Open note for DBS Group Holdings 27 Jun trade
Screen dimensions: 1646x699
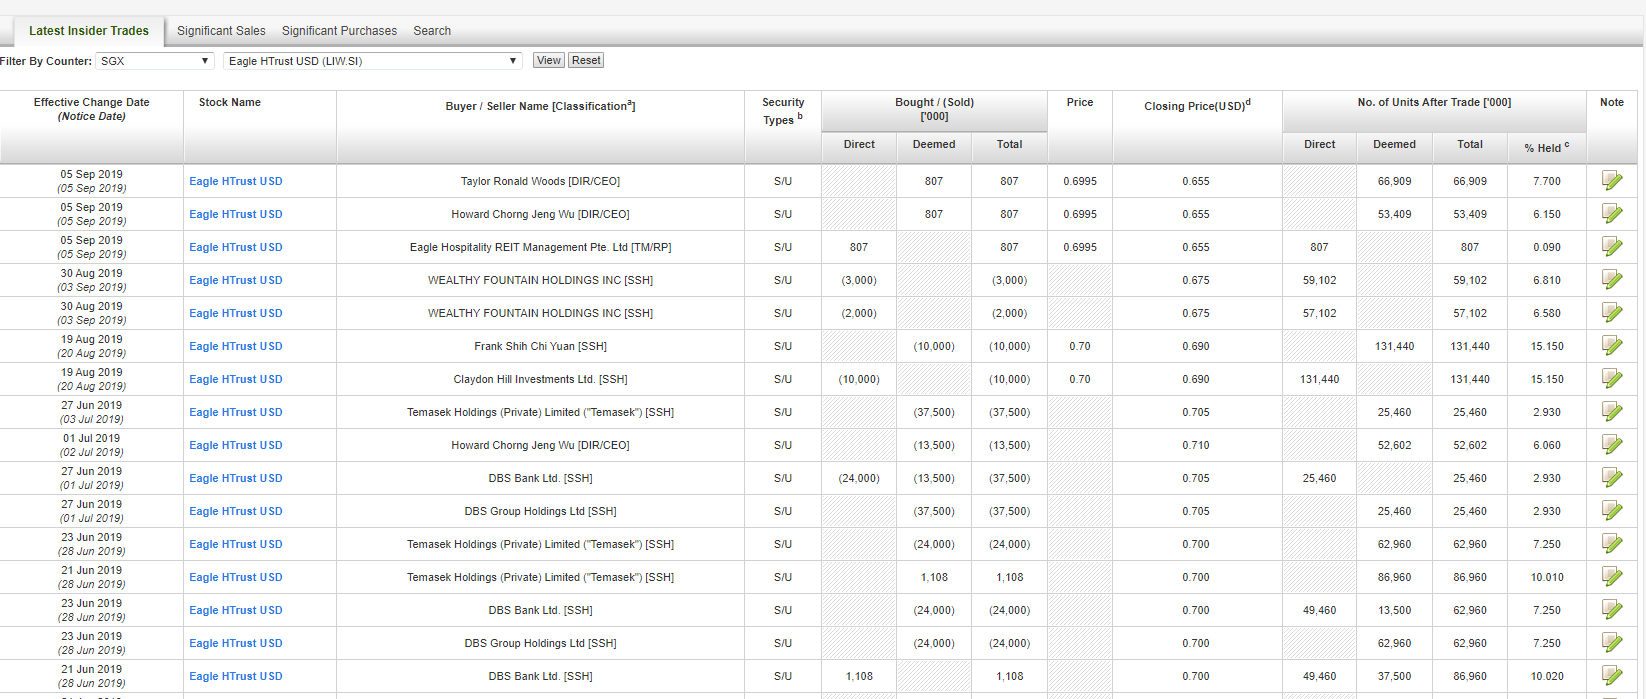tap(1612, 511)
